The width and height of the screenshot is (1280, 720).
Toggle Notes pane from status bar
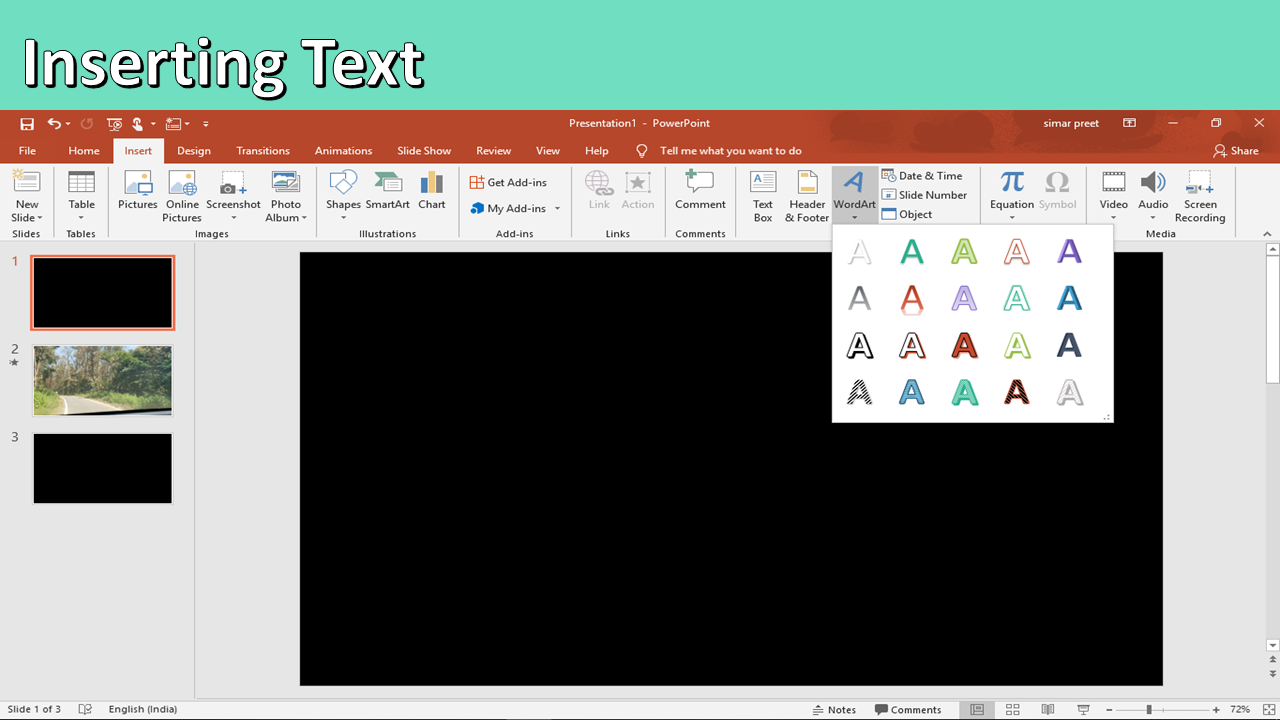click(834, 709)
